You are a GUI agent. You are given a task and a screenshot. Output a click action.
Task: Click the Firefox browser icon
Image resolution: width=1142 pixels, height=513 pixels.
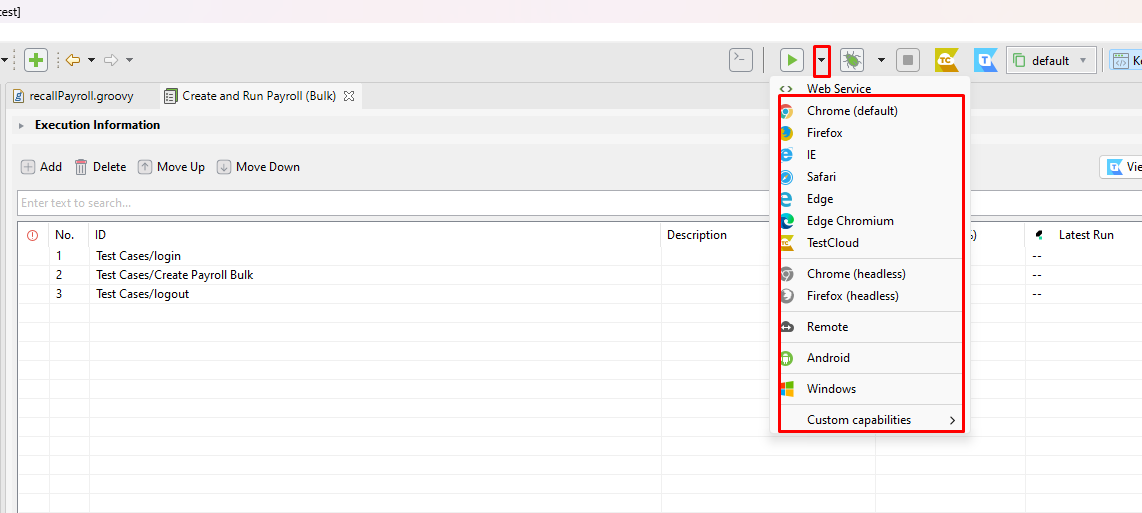[x=787, y=133]
